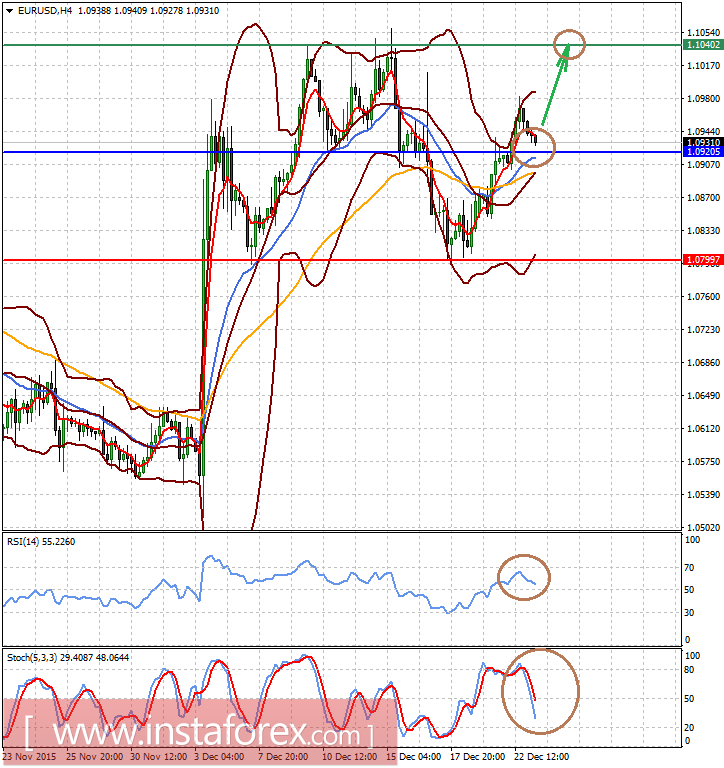Click the 1.07230 price scale label
The height and width of the screenshot is (768, 724).
click(x=703, y=330)
